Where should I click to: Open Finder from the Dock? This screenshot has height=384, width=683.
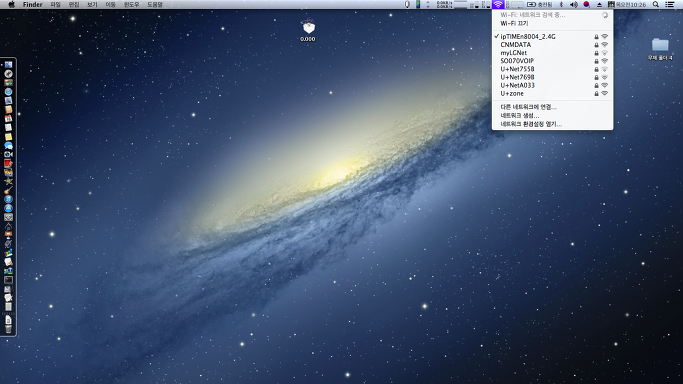[8, 65]
